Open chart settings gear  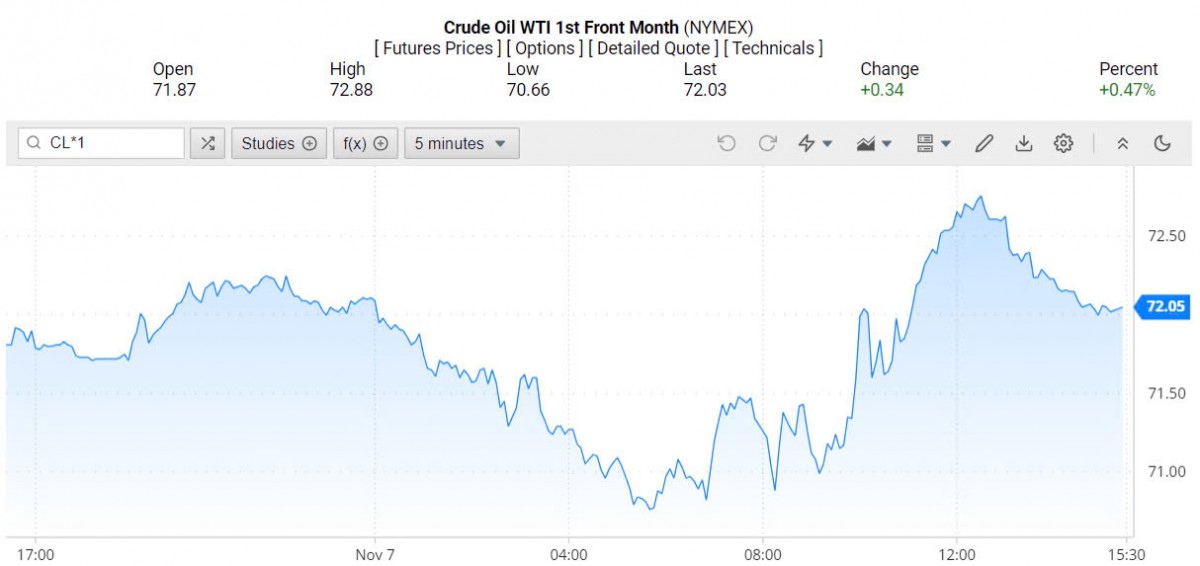point(1063,143)
